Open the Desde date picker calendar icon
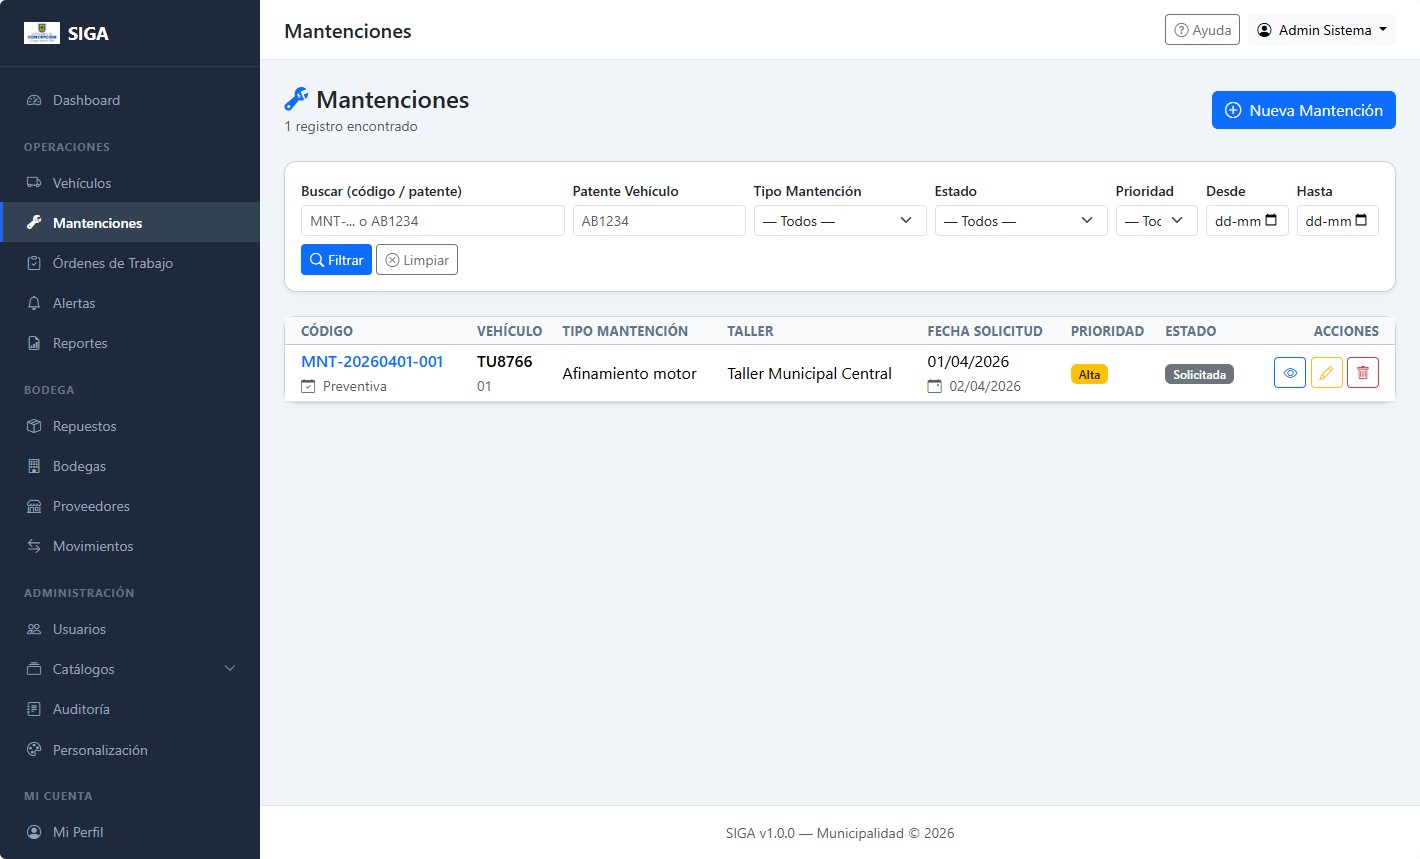Viewport: 1420px width, 859px height. point(1271,220)
